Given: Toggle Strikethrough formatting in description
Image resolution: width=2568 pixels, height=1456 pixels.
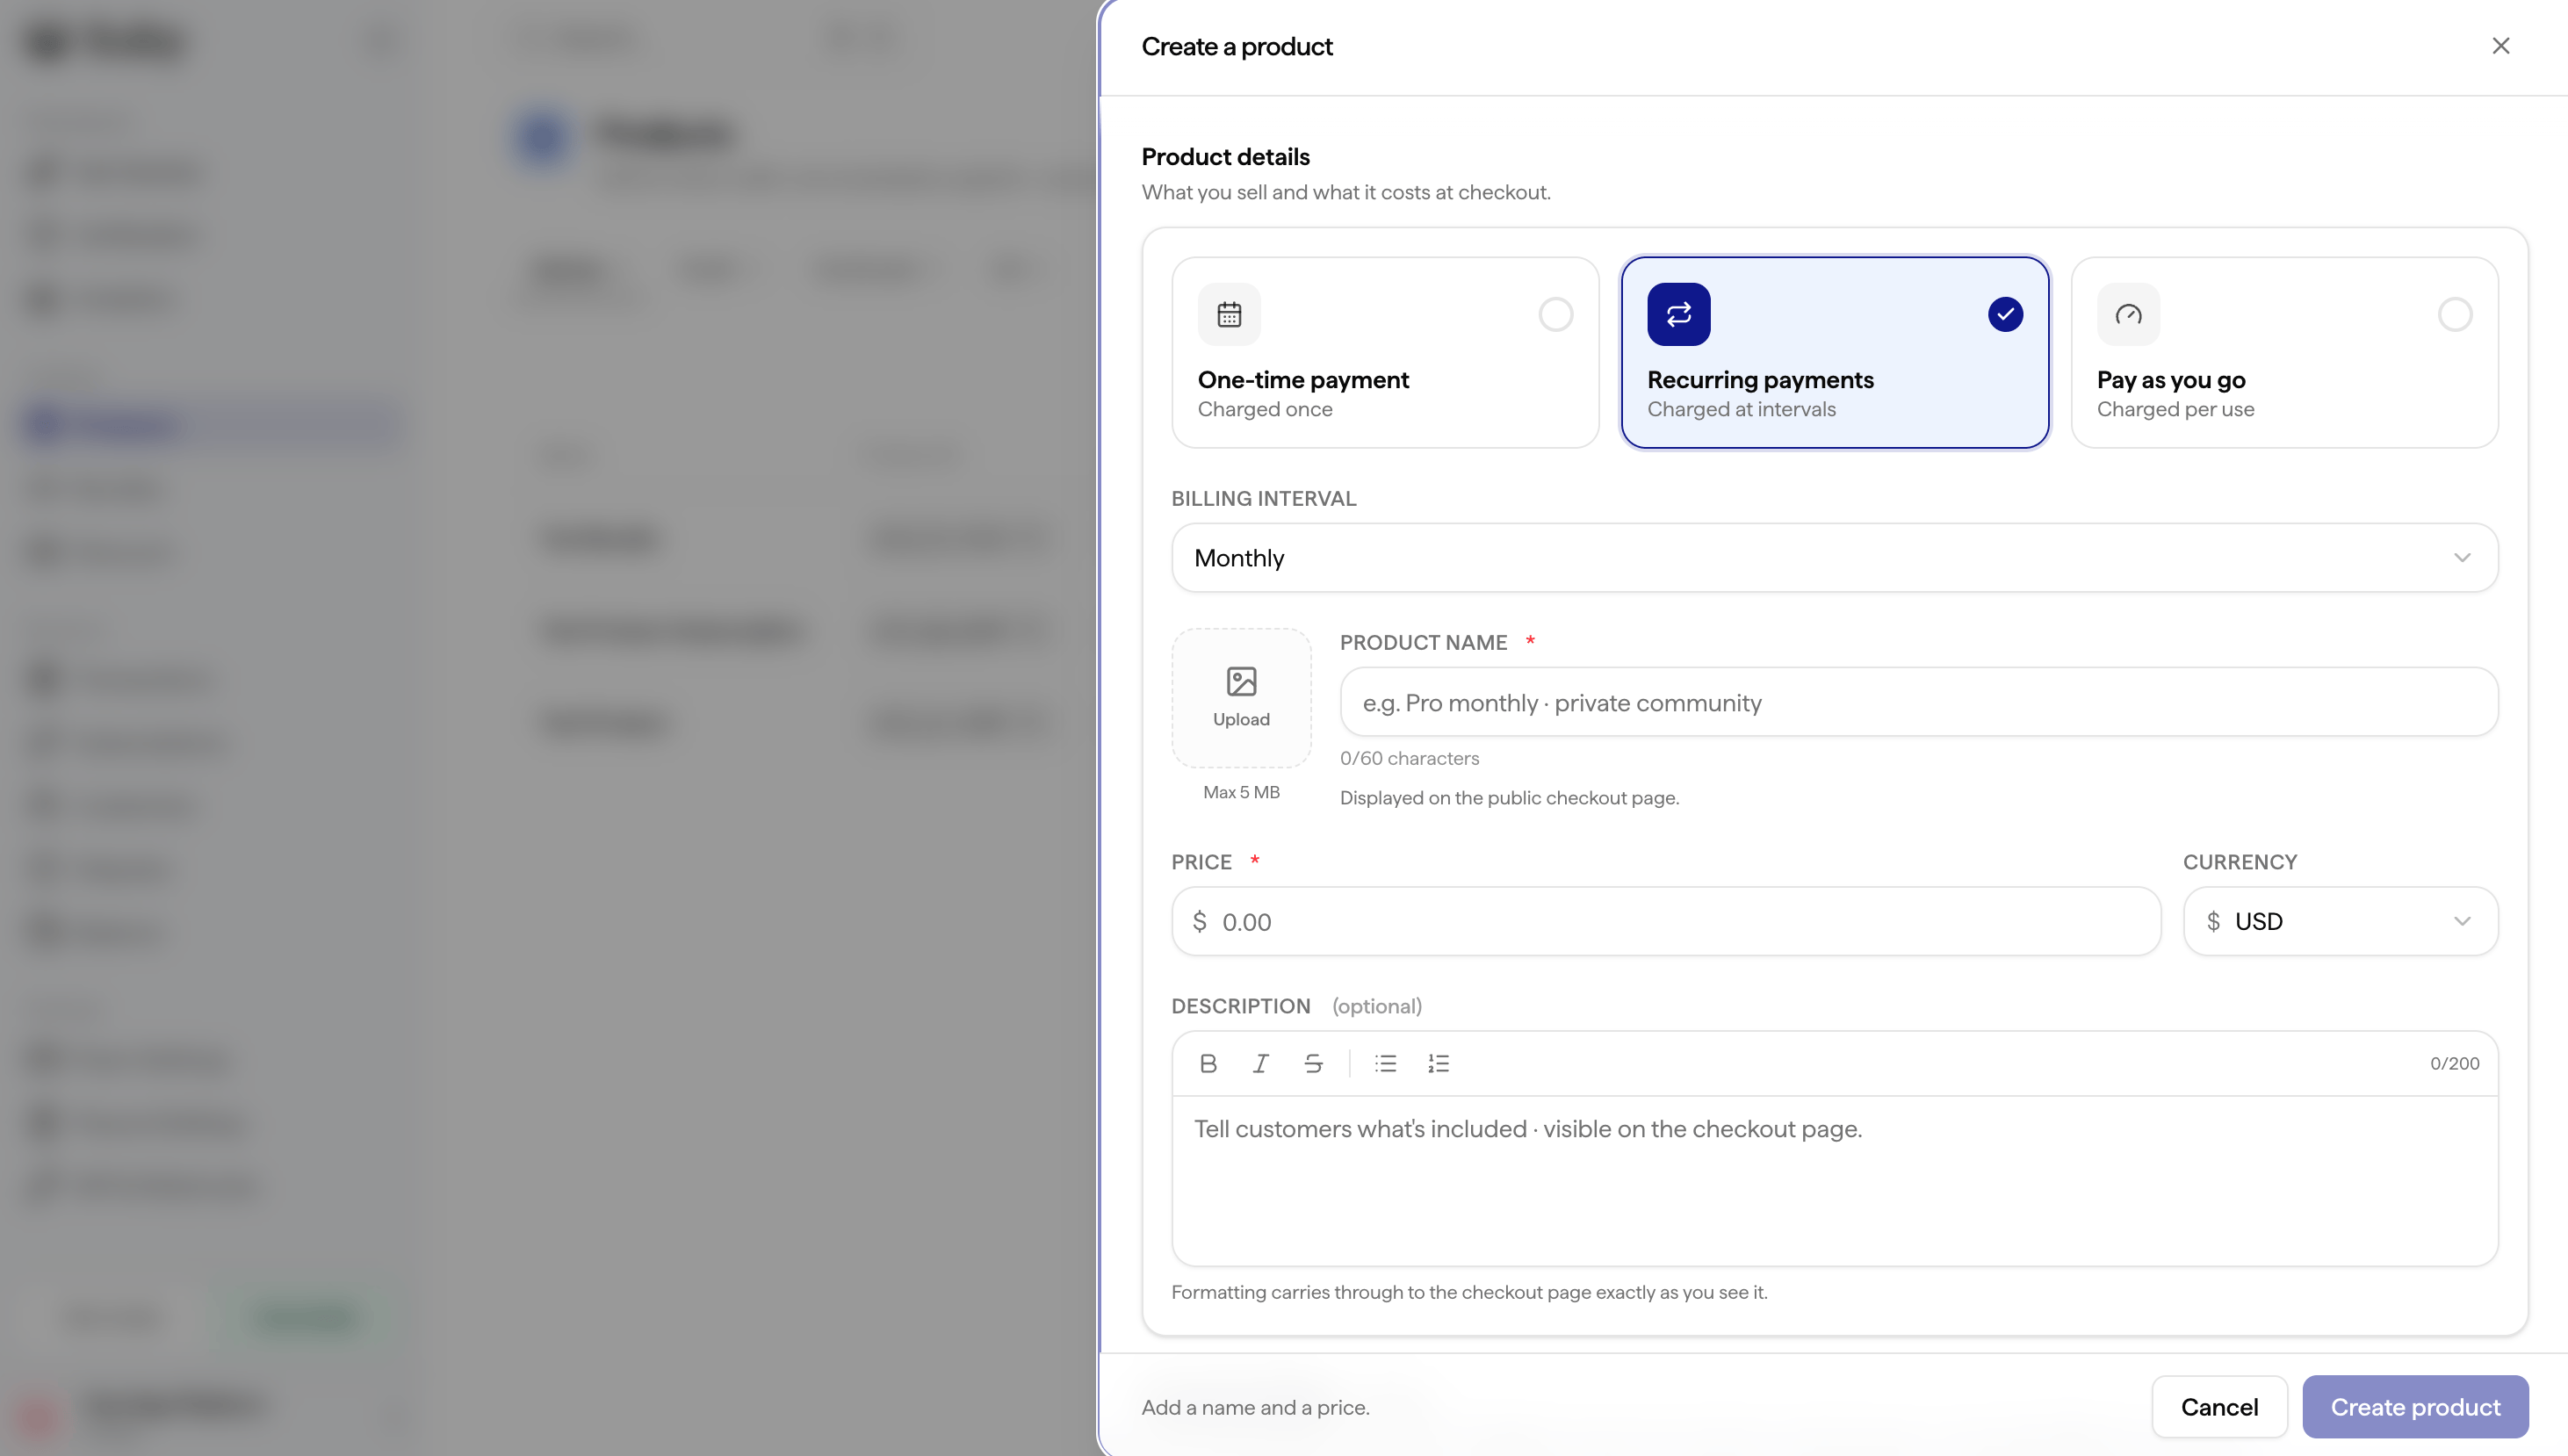Looking at the screenshot, I should (x=1313, y=1063).
